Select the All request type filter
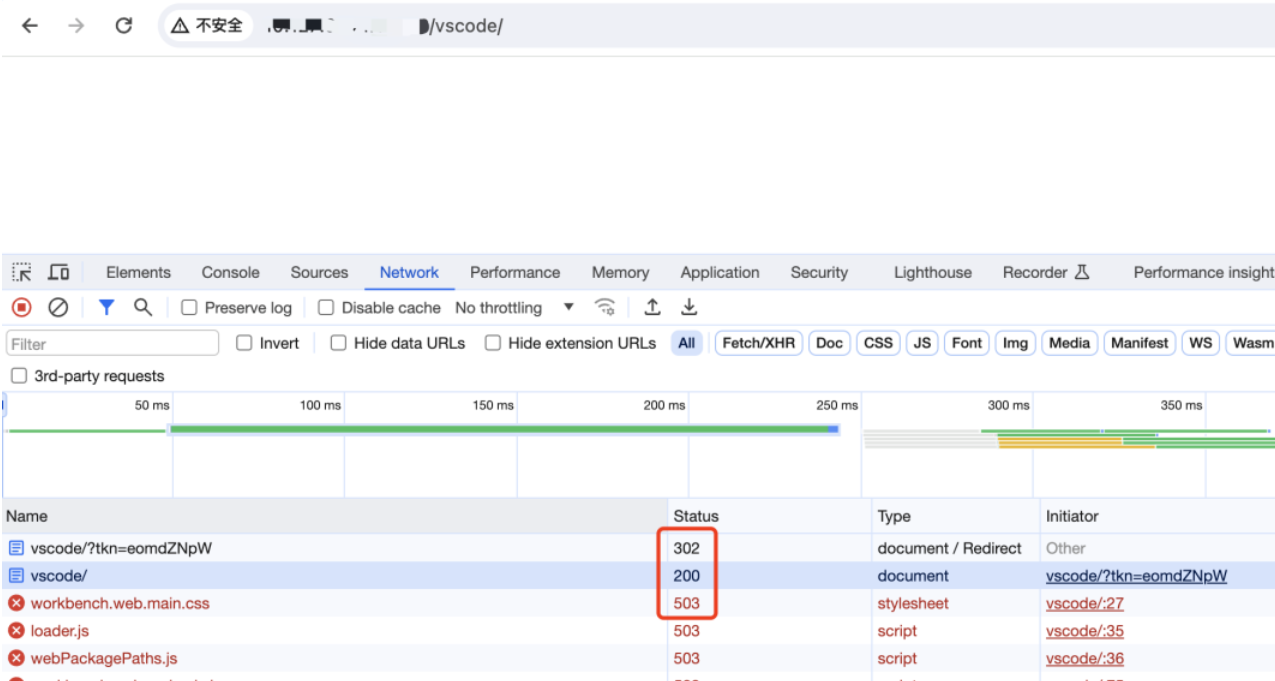Viewport: 1275px width, 681px height. pyautogui.click(x=686, y=343)
